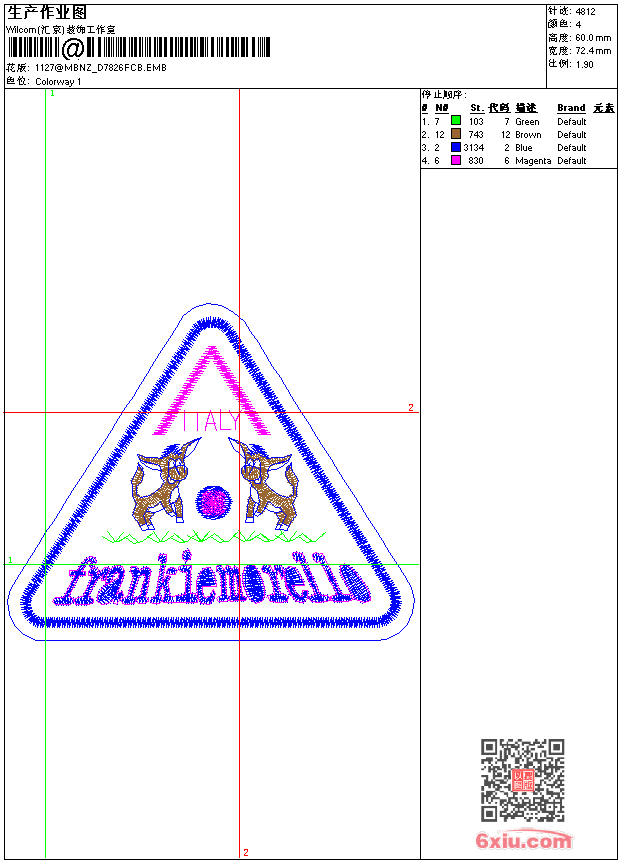The image size is (620, 860).
Task: Click the magenta ball between the donkeys
Action: 213,501
